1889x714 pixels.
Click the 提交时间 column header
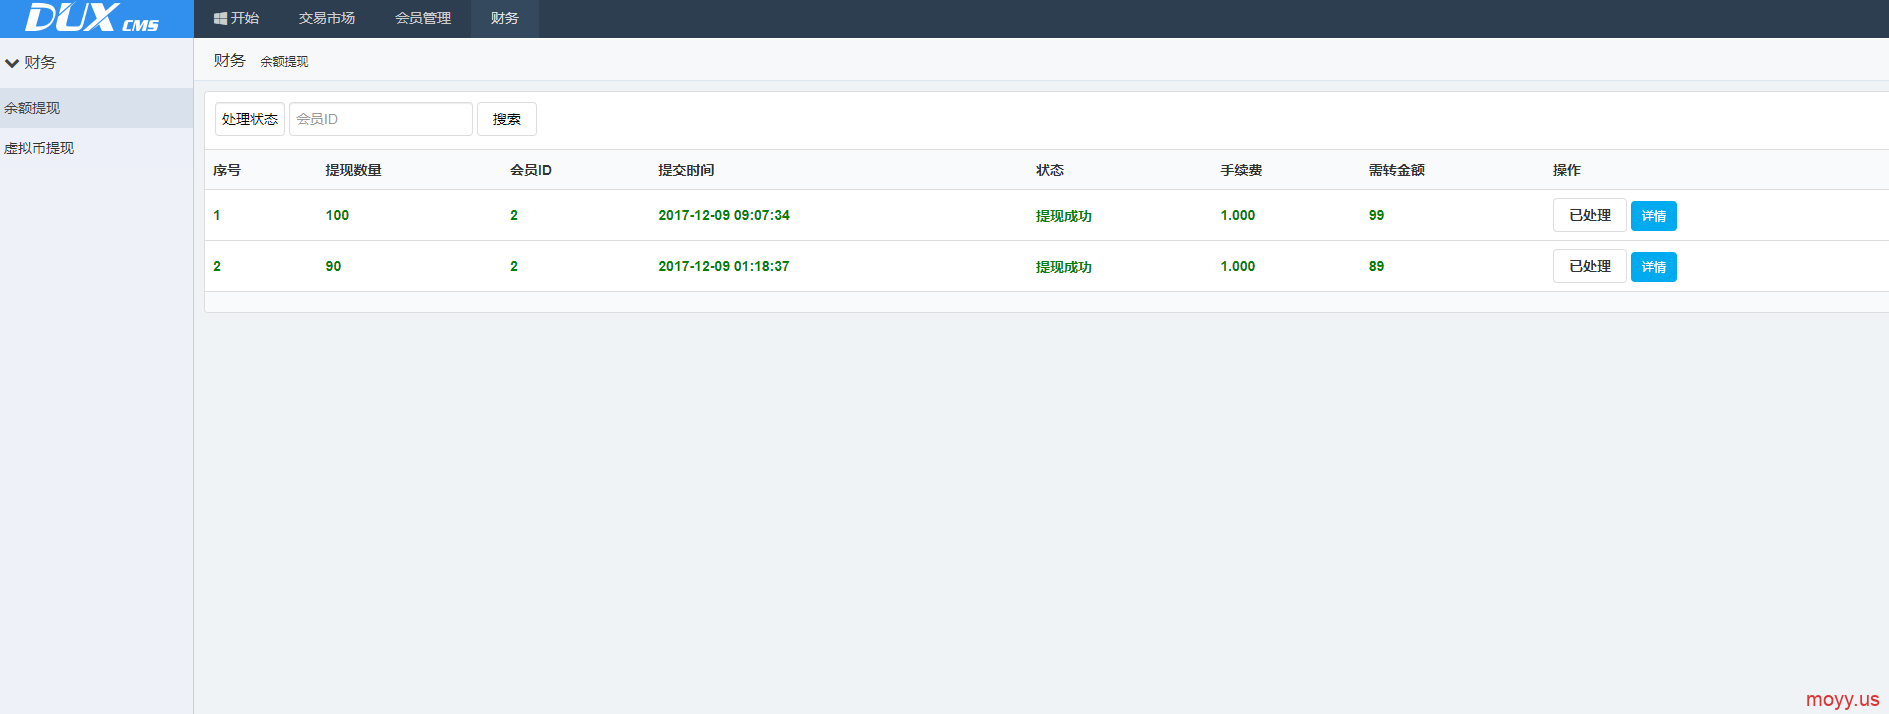pos(686,170)
